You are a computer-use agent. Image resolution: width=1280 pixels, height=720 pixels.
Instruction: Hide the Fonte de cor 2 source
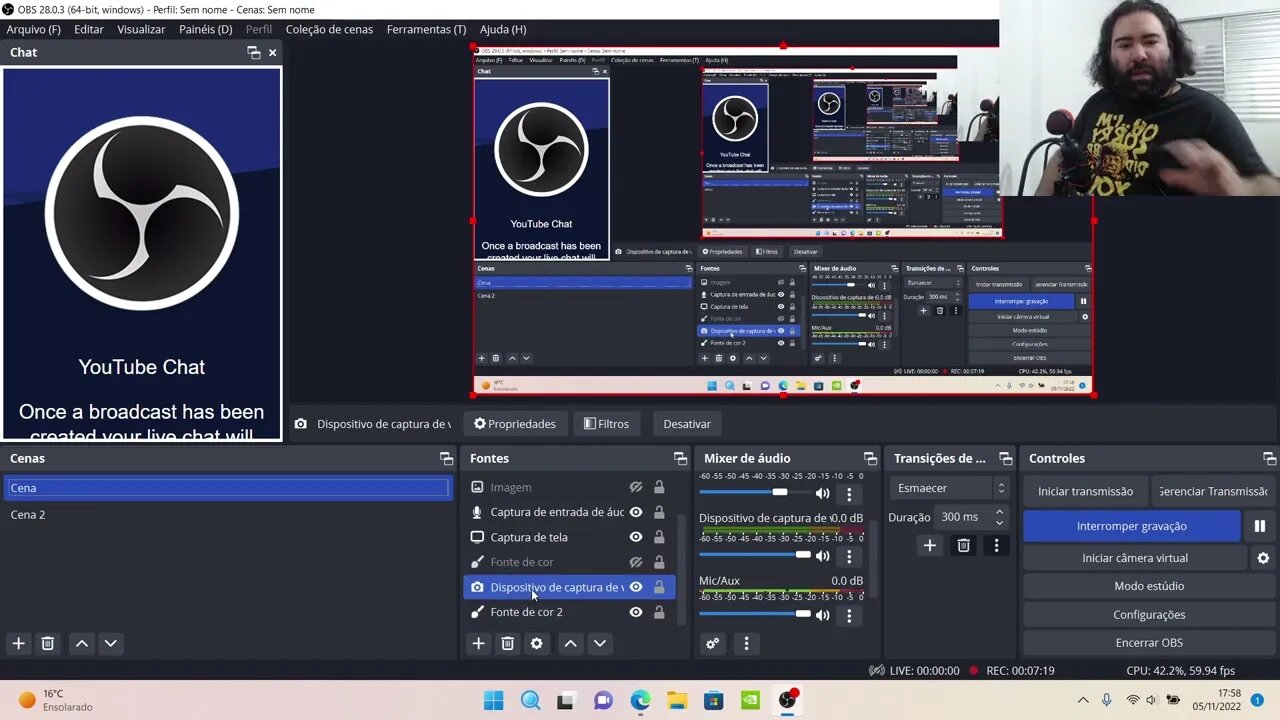click(635, 612)
